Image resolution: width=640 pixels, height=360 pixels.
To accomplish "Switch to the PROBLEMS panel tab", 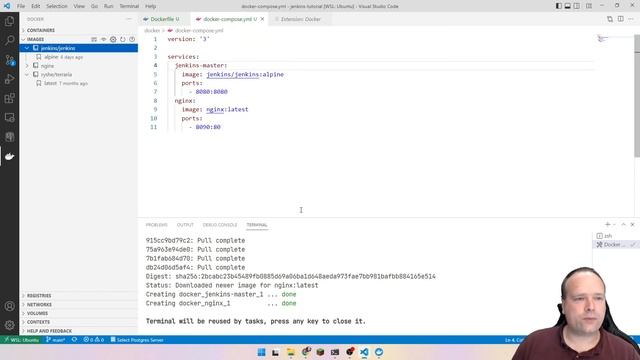I will pyautogui.click(x=157, y=225).
